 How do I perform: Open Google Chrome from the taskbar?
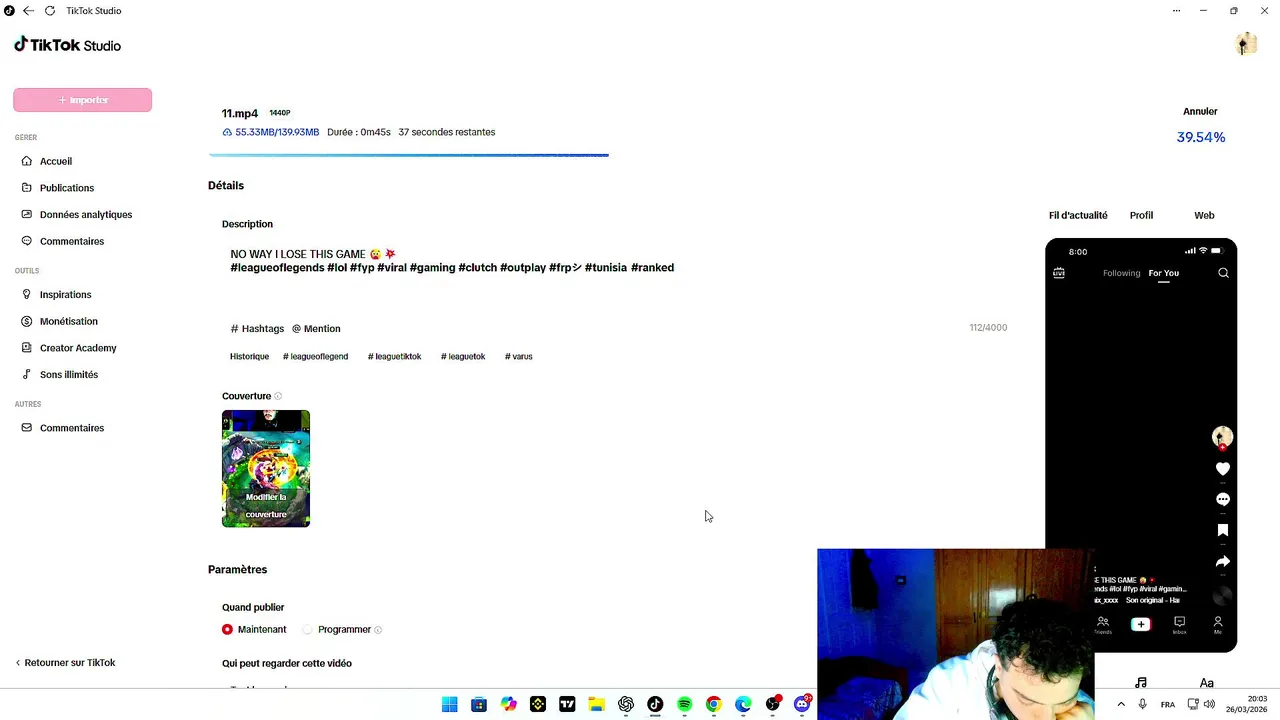click(x=713, y=704)
